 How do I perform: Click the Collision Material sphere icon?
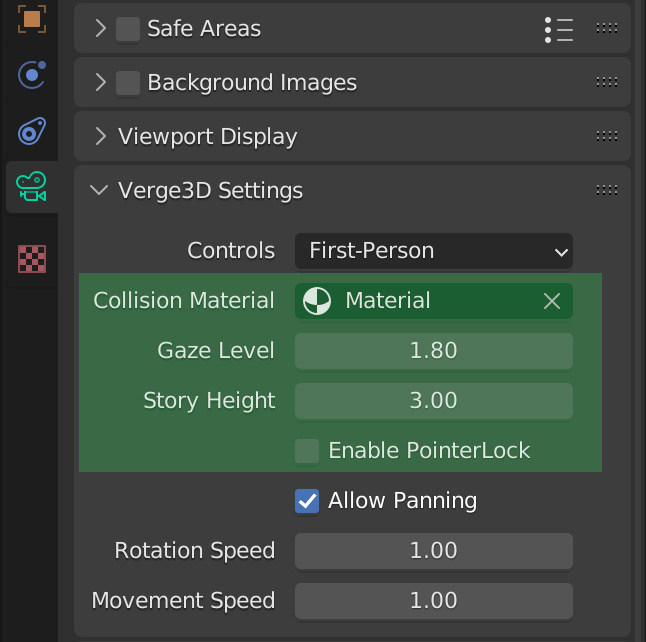click(x=317, y=301)
